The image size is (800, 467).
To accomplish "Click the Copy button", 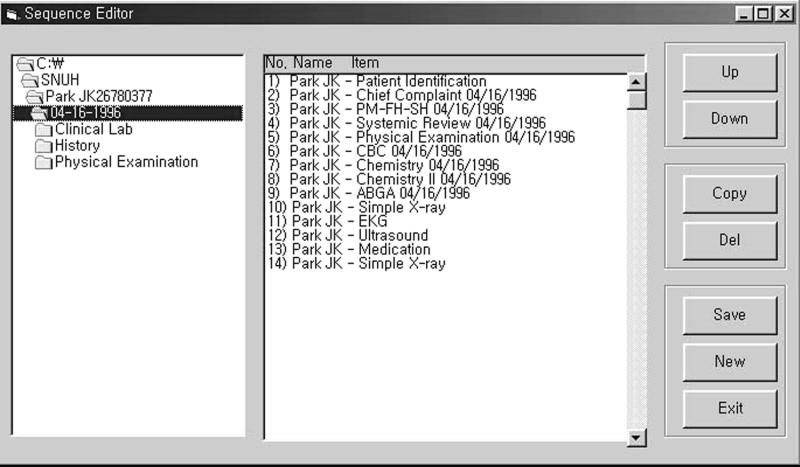I will click(730, 193).
